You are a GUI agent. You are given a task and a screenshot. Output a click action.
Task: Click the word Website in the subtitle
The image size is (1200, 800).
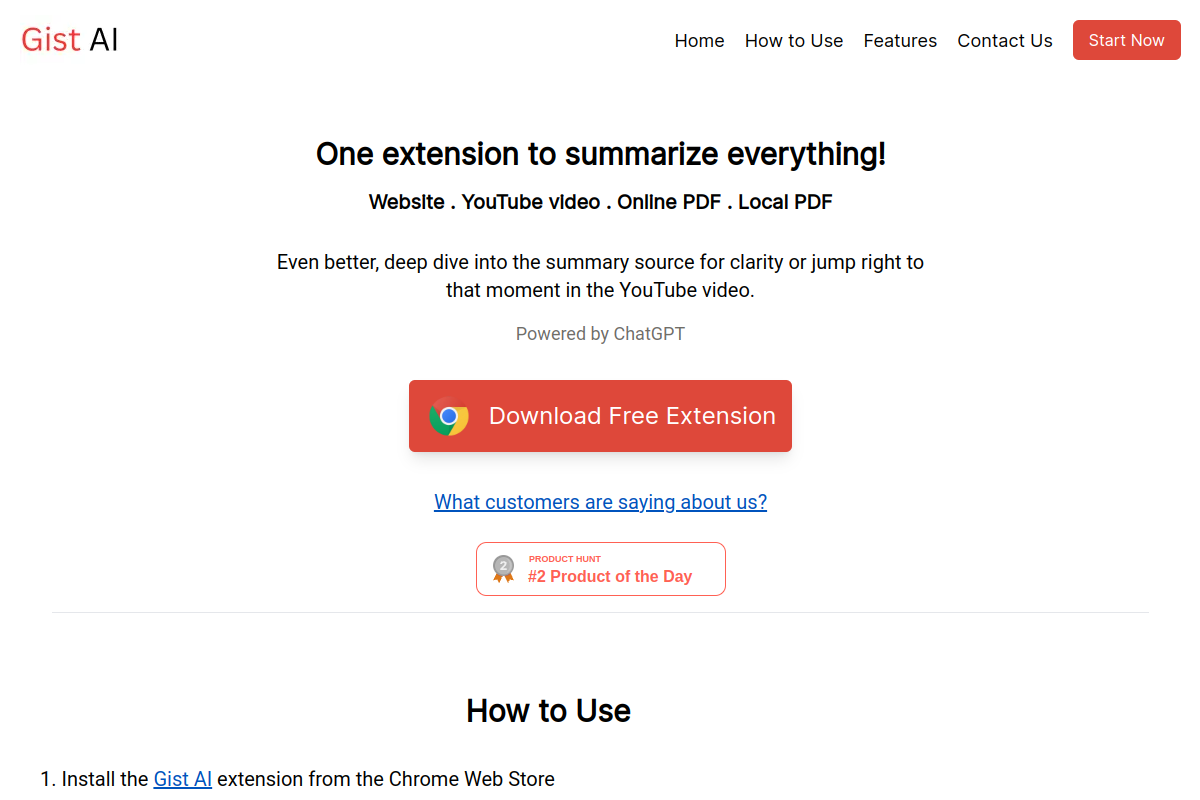(406, 202)
